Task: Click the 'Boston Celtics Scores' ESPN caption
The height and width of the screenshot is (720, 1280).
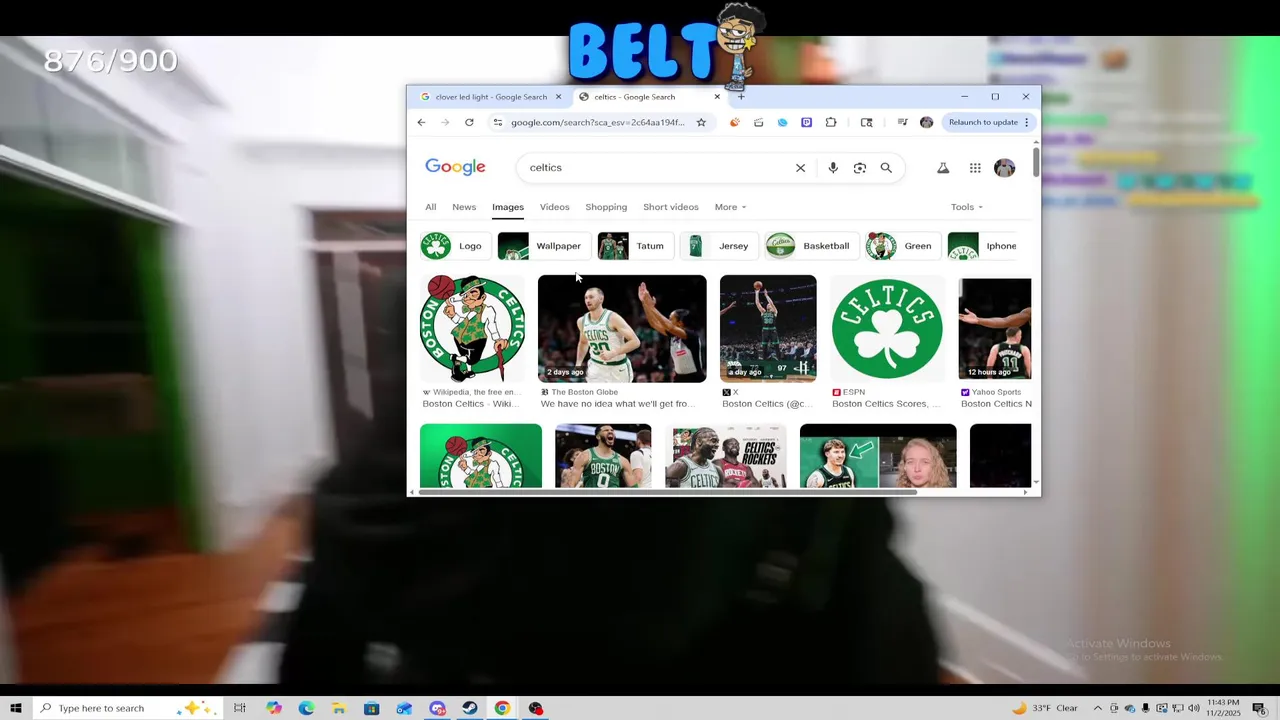Action: point(886,404)
